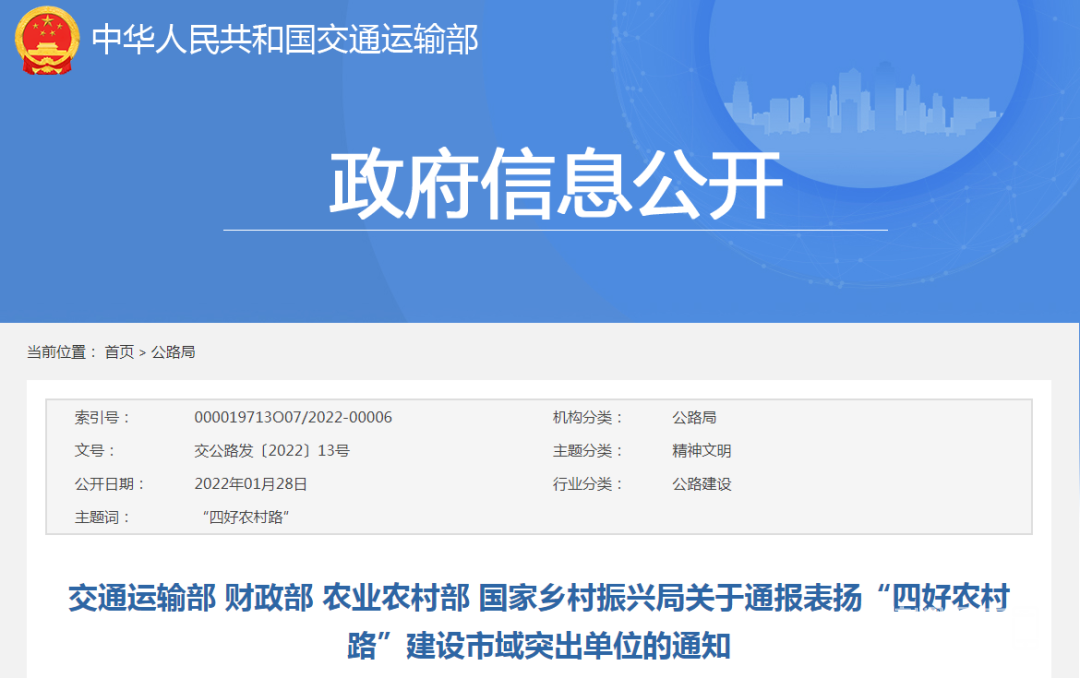Click the 中华人民共和国交通运输部 site title

pyautogui.click(x=285, y=39)
